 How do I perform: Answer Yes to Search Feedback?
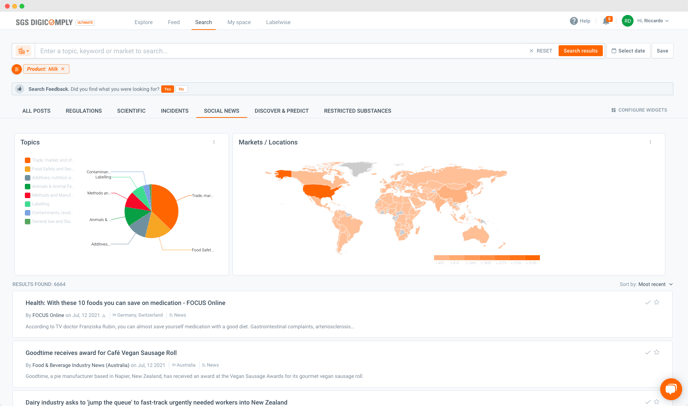click(167, 89)
